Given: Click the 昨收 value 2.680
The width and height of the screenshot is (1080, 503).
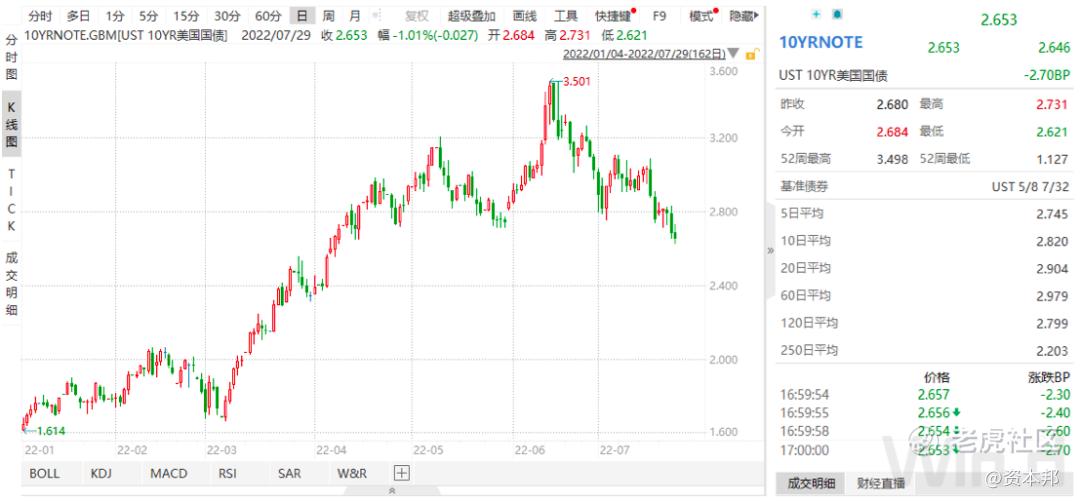Looking at the screenshot, I should click(x=893, y=105).
